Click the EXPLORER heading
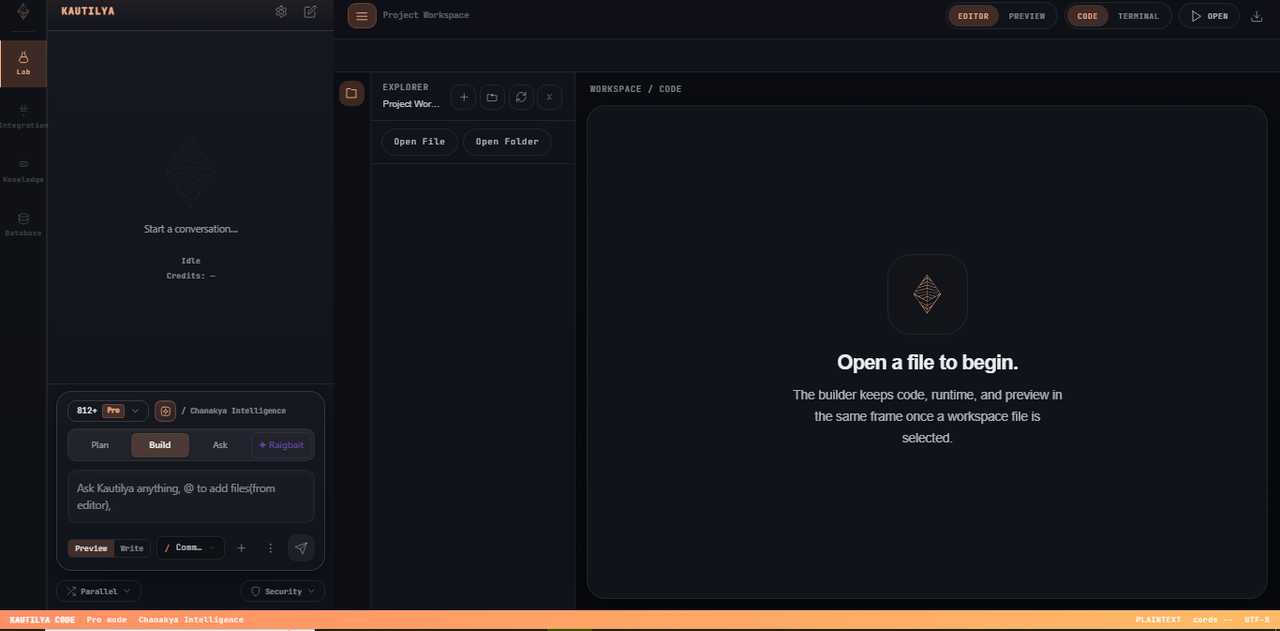This screenshot has height=631, width=1280. point(405,87)
